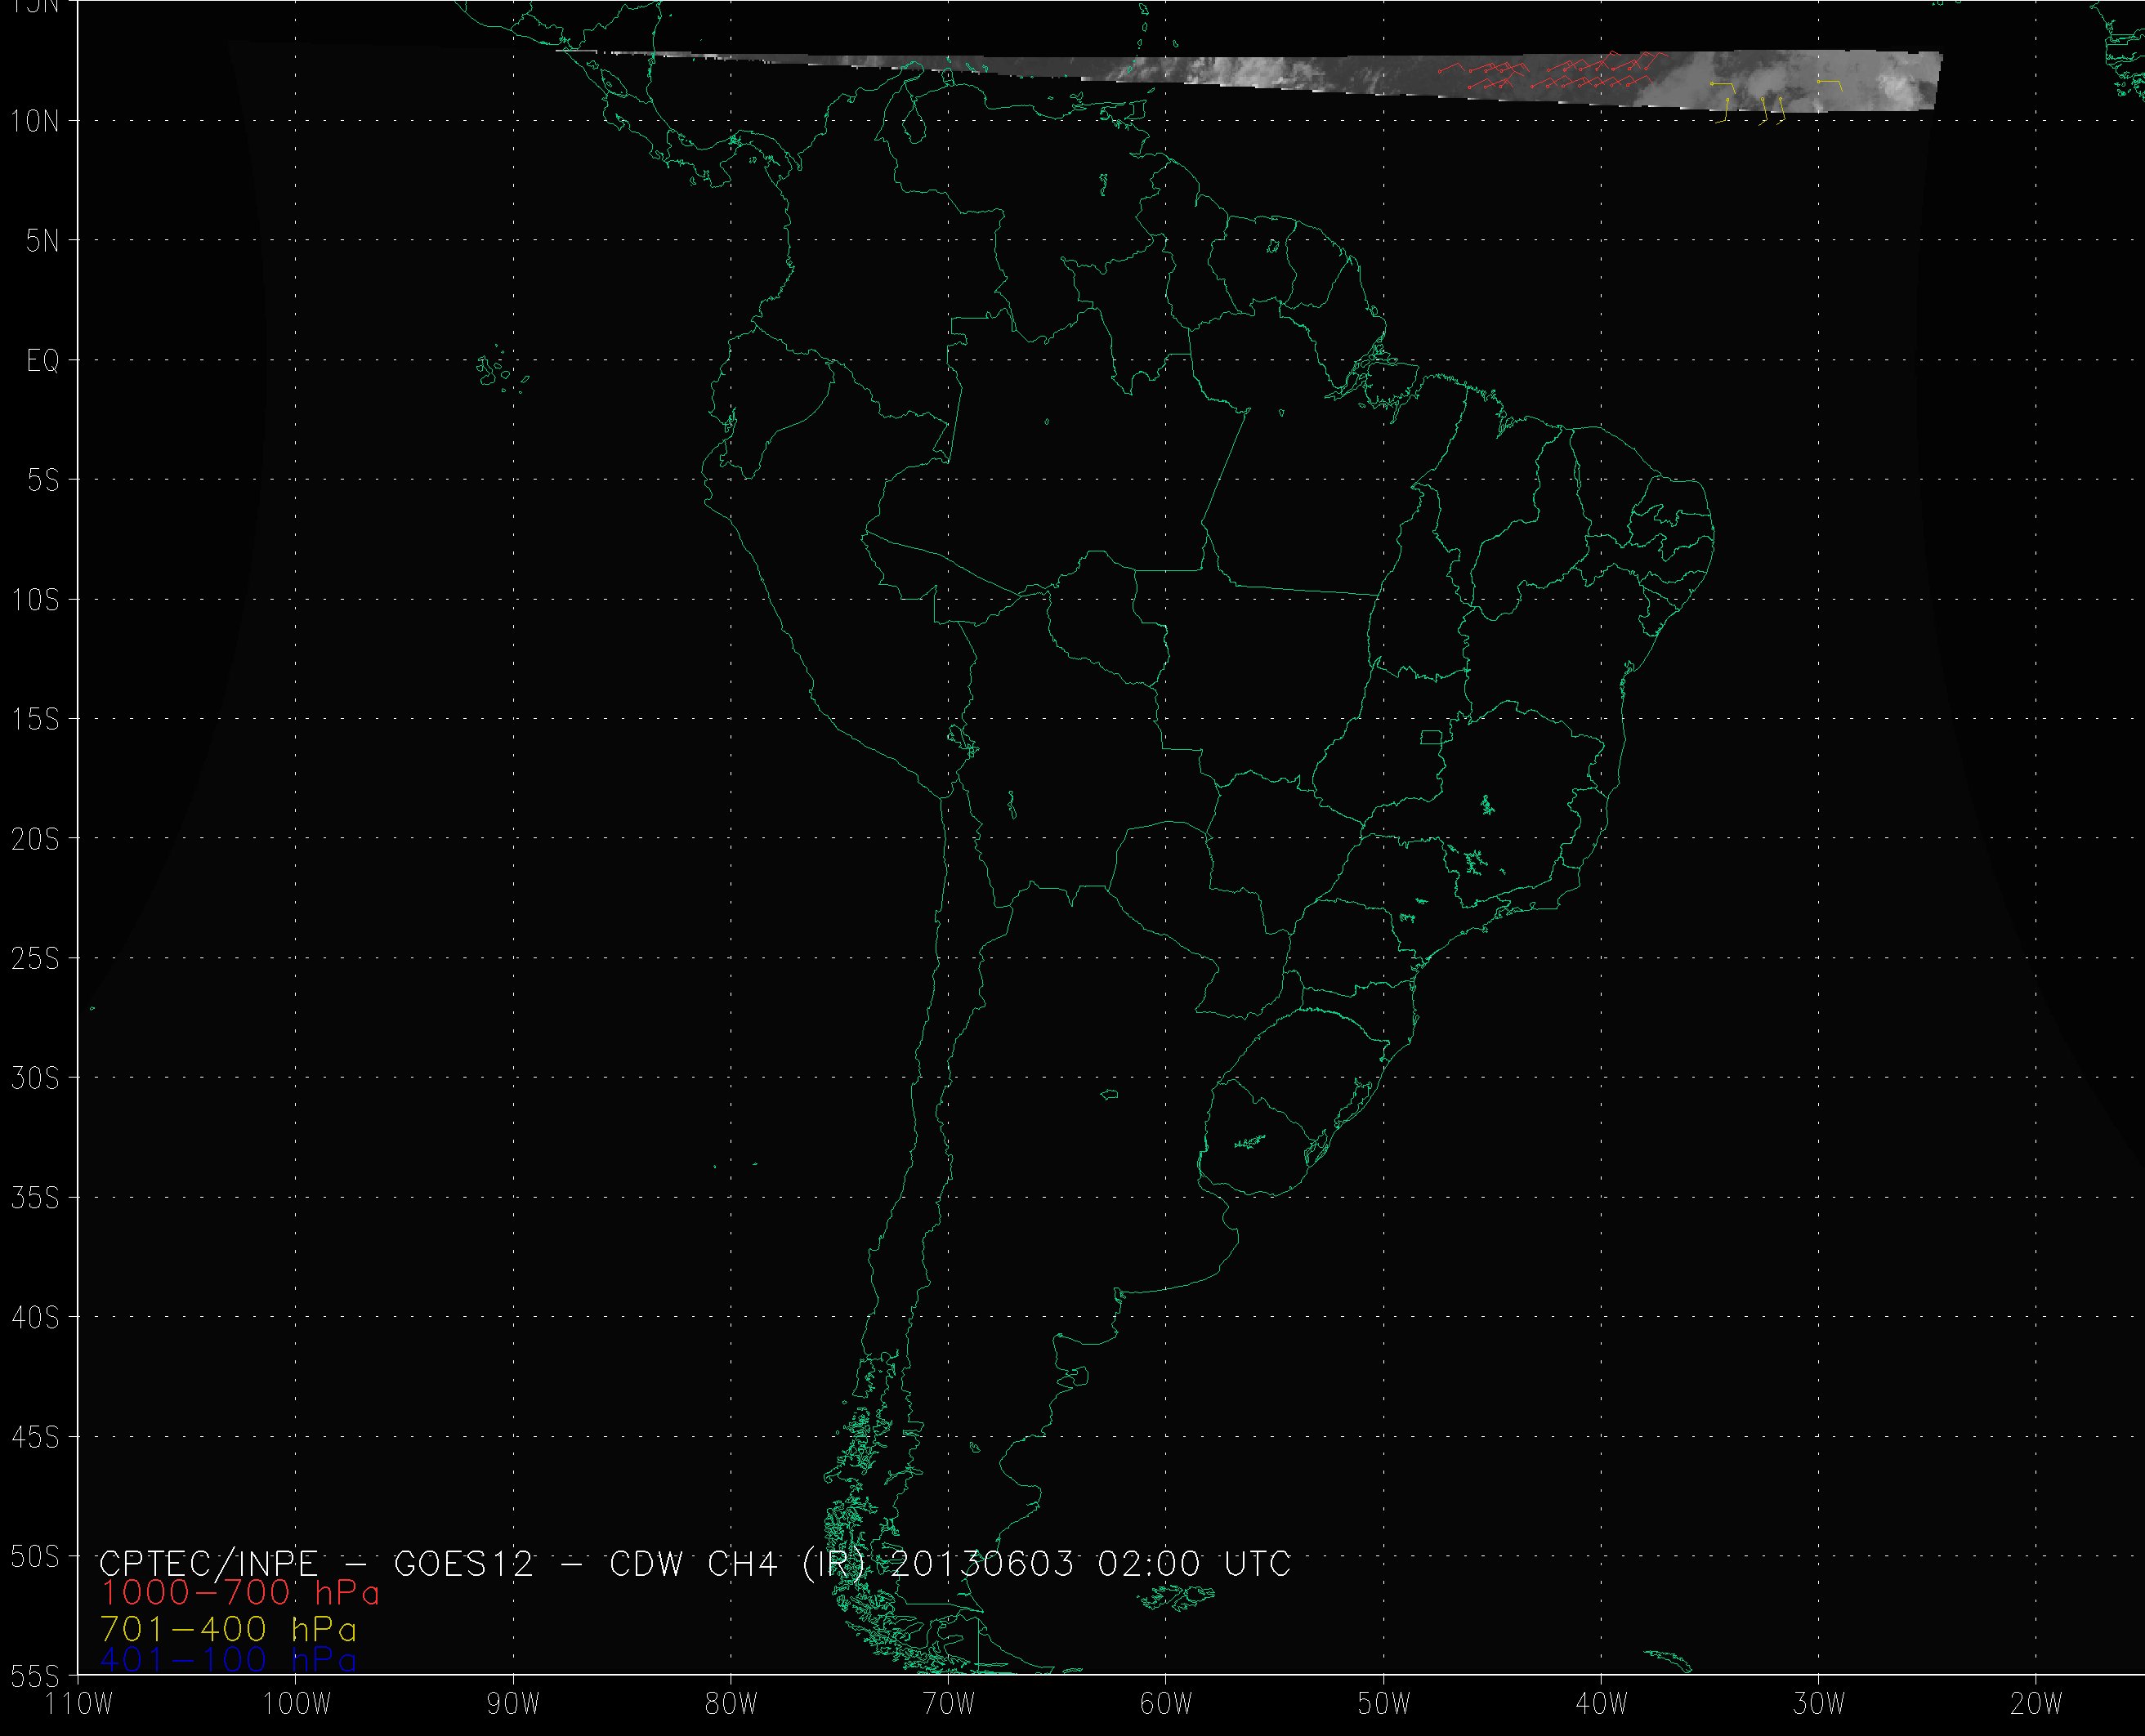Click the '35S' latitude label
2145x1736 pixels.
pos(35,1198)
